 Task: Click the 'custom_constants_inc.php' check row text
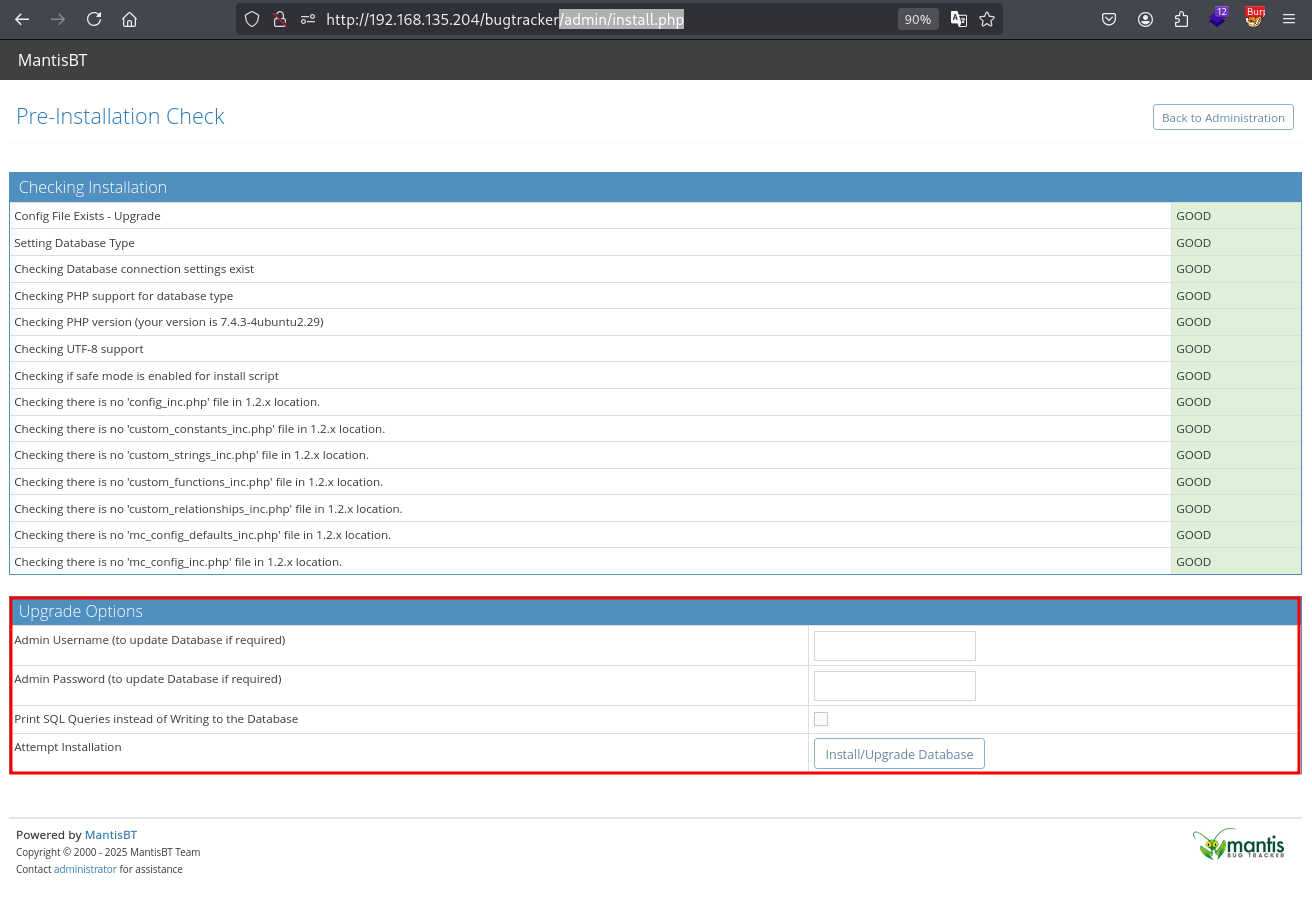coord(200,429)
